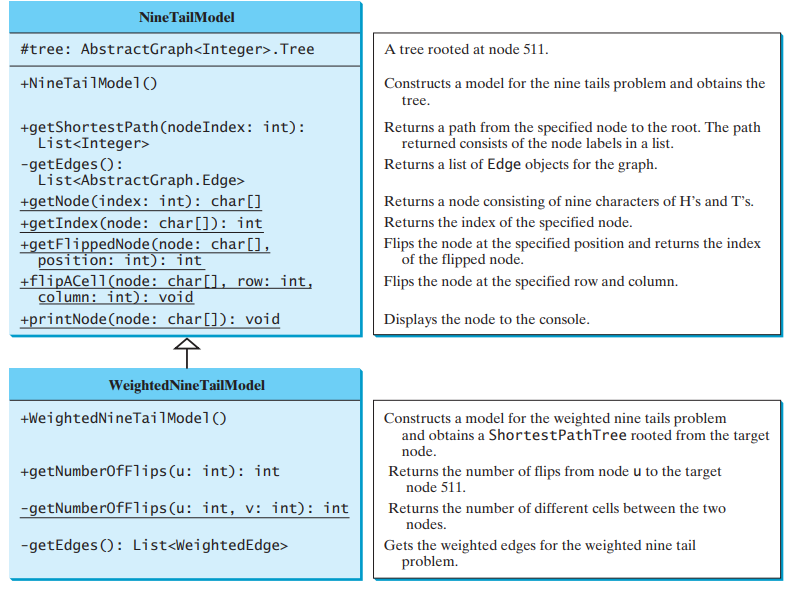
Task: Click 'Displays the node to the console.'
Action: coord(487,320)
